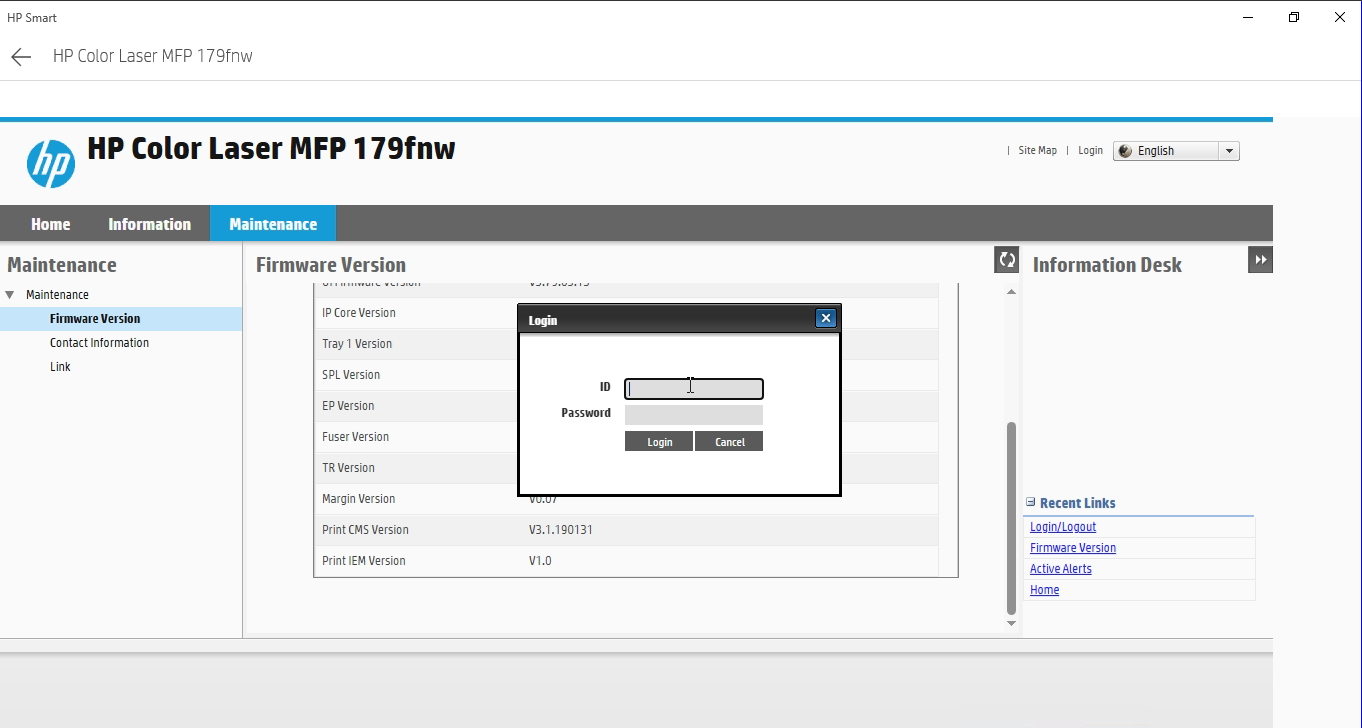Select the SPL Version row label
The image size is (1362, 728).
351,375
